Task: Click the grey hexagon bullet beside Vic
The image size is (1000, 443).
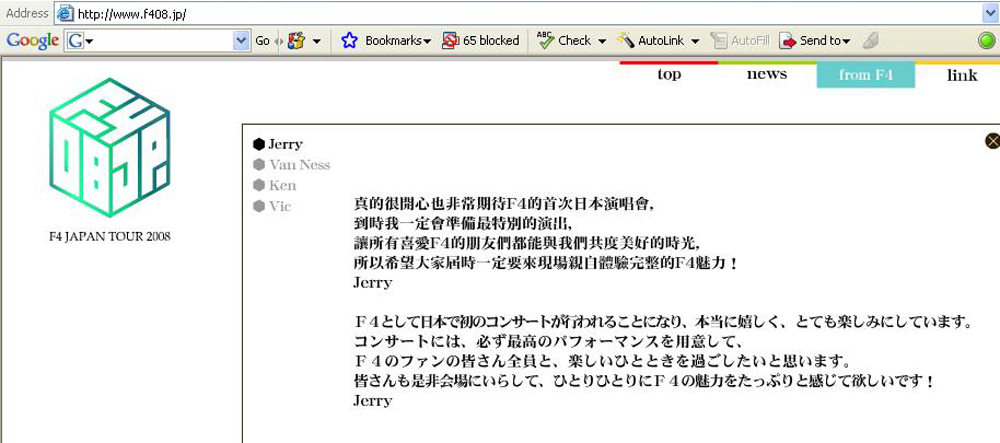Action: point(259,207)
